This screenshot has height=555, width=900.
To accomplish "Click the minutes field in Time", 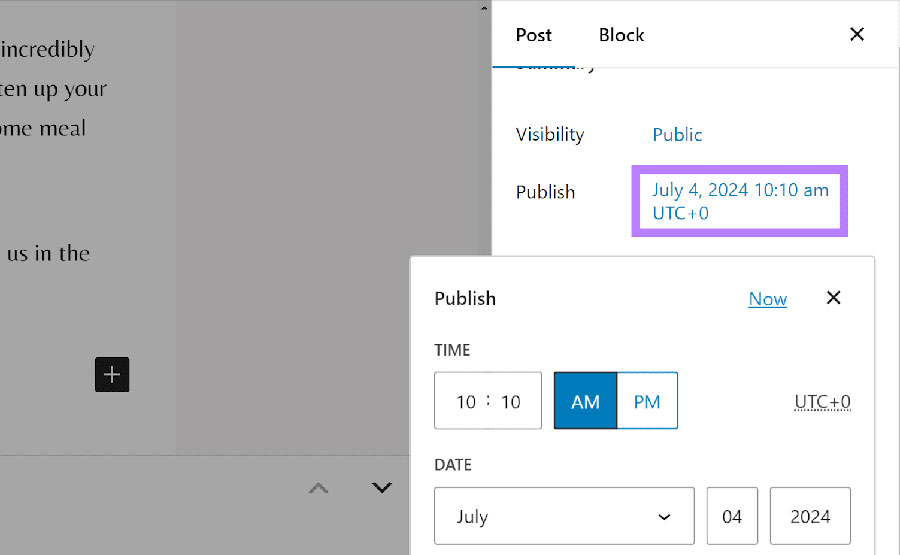I will (x=511, y=402).
